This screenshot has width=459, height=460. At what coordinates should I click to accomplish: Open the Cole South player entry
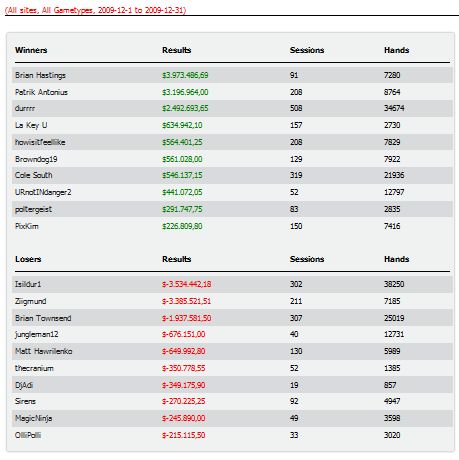(34, 175)
